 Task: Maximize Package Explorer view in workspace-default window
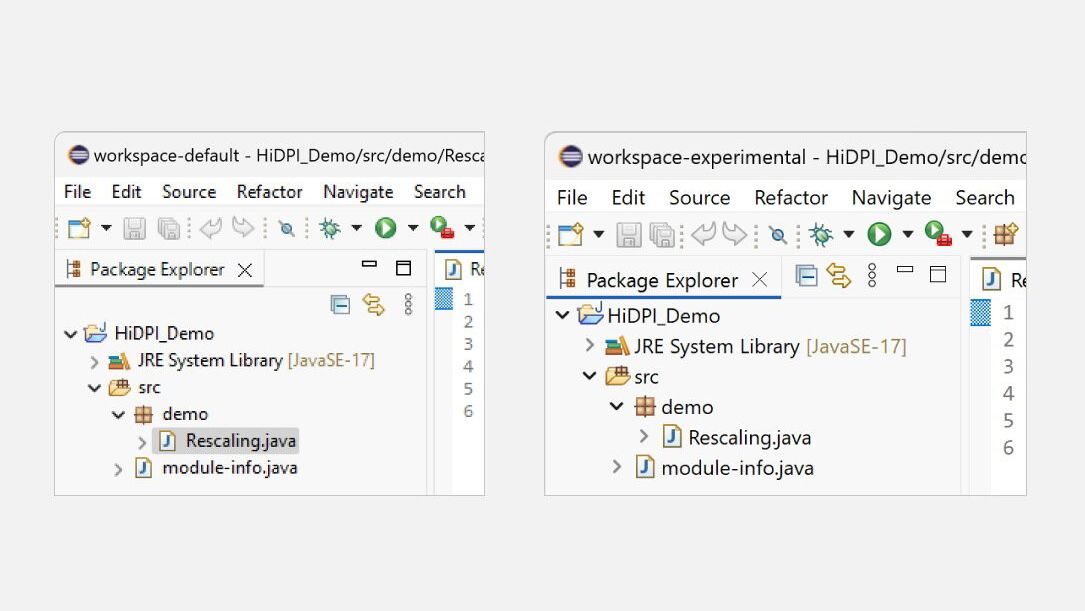tap(403, 268)
